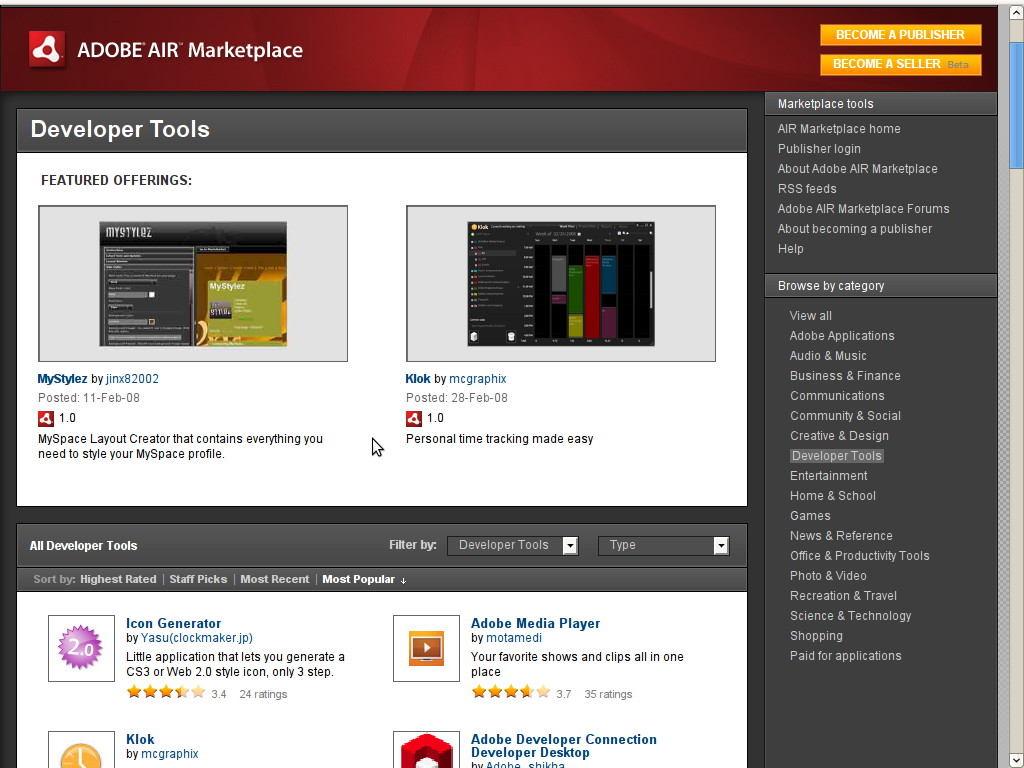Click the scrollbar down arrow
Screen dimensions: 1024x768
1016,761
